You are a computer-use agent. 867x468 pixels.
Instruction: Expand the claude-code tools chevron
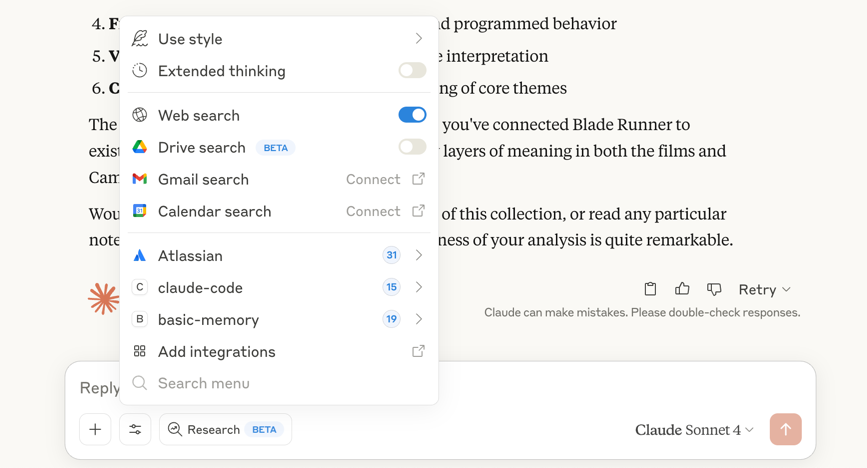click(x=419, y=287)
